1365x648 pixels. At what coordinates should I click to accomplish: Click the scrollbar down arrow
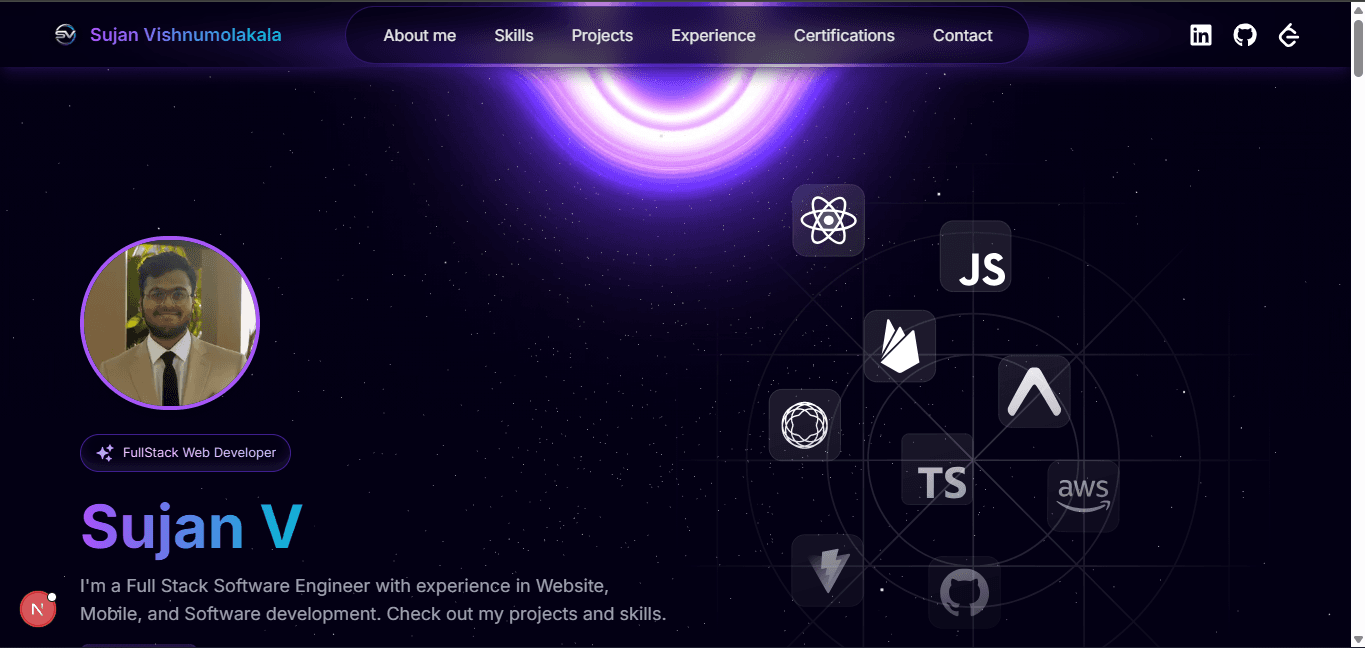pyautogui.click(x=1357, y=639)
